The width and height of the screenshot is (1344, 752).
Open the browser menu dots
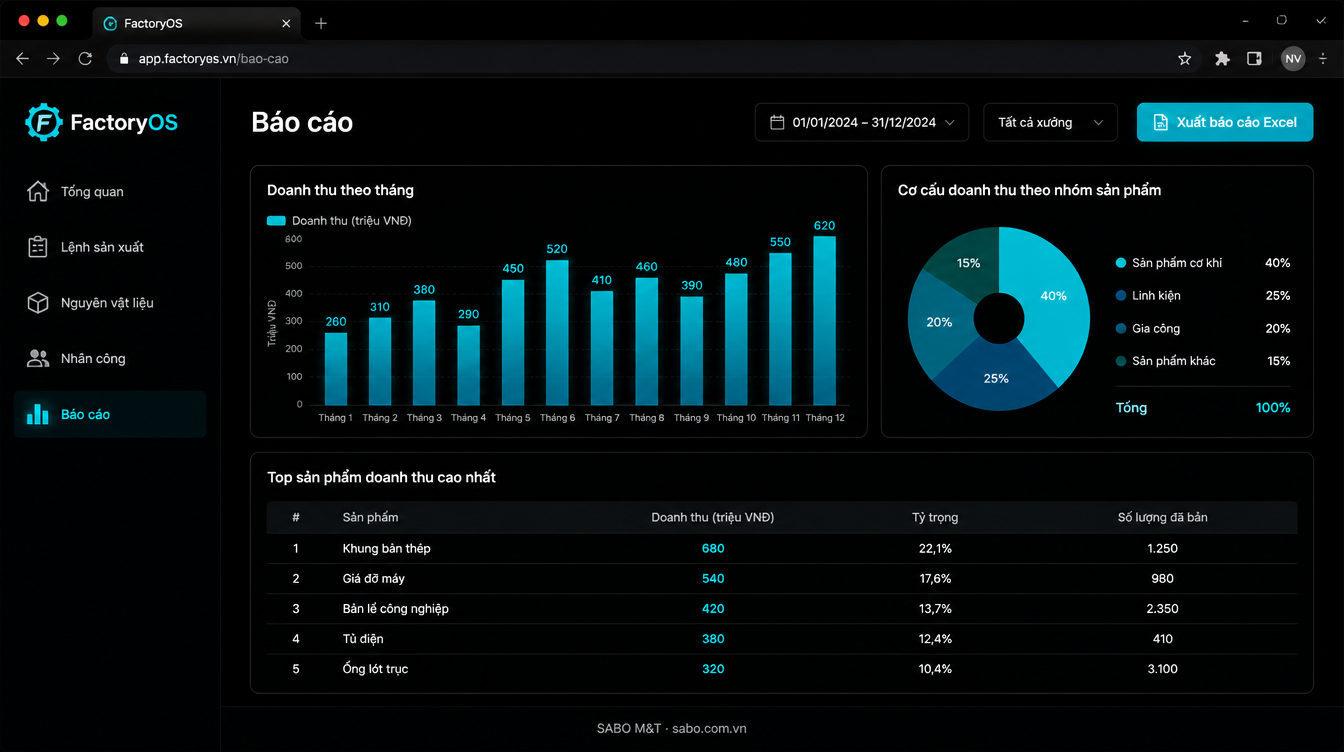click(1323, 59)
